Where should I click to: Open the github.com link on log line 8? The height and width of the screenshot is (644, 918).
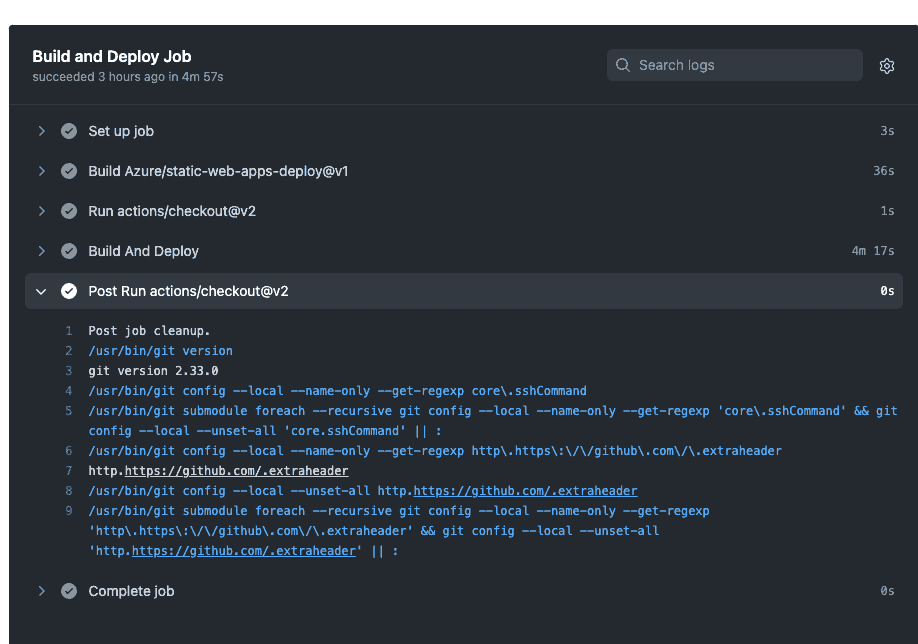[x=525, y=491]
